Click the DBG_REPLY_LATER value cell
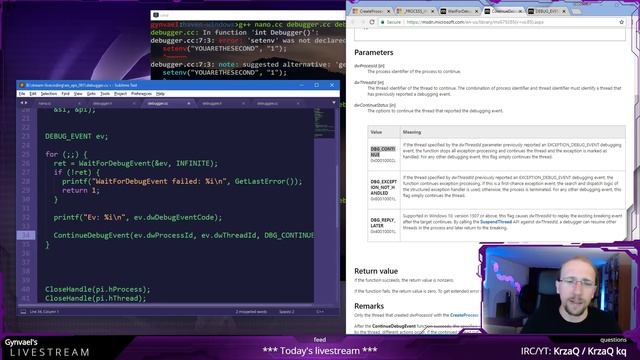 pos(384,225)
